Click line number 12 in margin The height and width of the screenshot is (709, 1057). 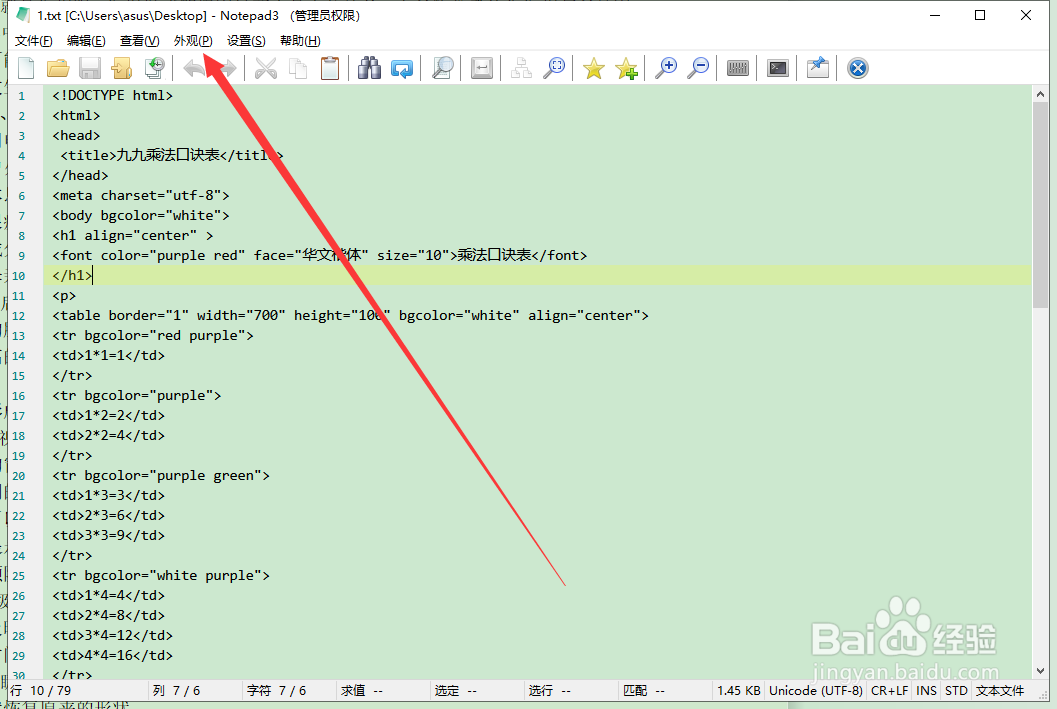(x=18, y=316)
